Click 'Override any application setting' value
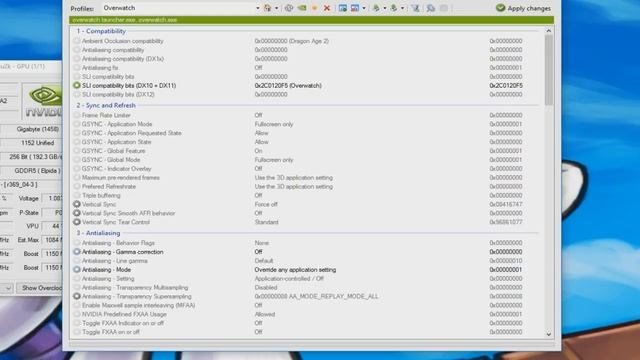This screenshot has height=360, width=640. [x=296, y=269]
